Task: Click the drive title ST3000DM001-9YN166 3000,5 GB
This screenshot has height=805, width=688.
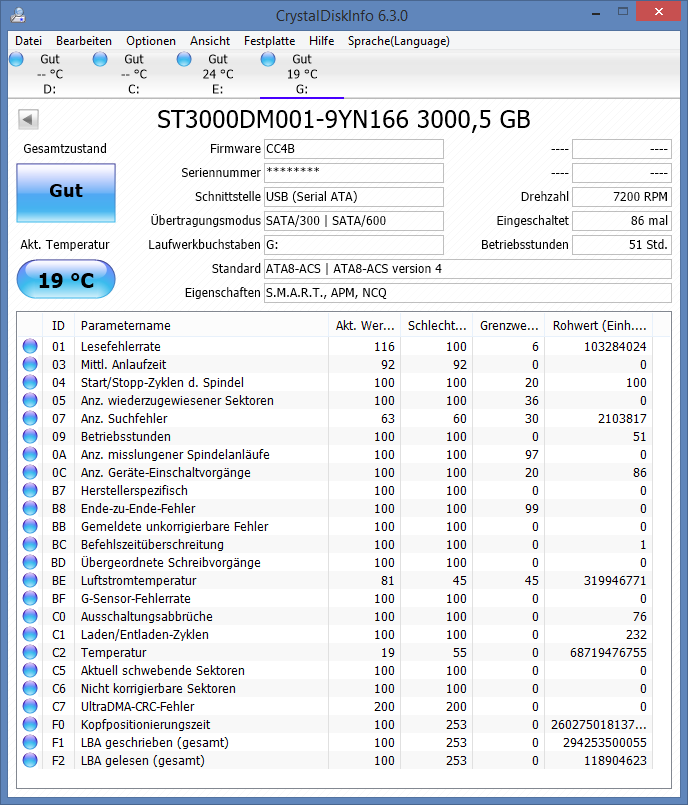Action: [343, 120]
